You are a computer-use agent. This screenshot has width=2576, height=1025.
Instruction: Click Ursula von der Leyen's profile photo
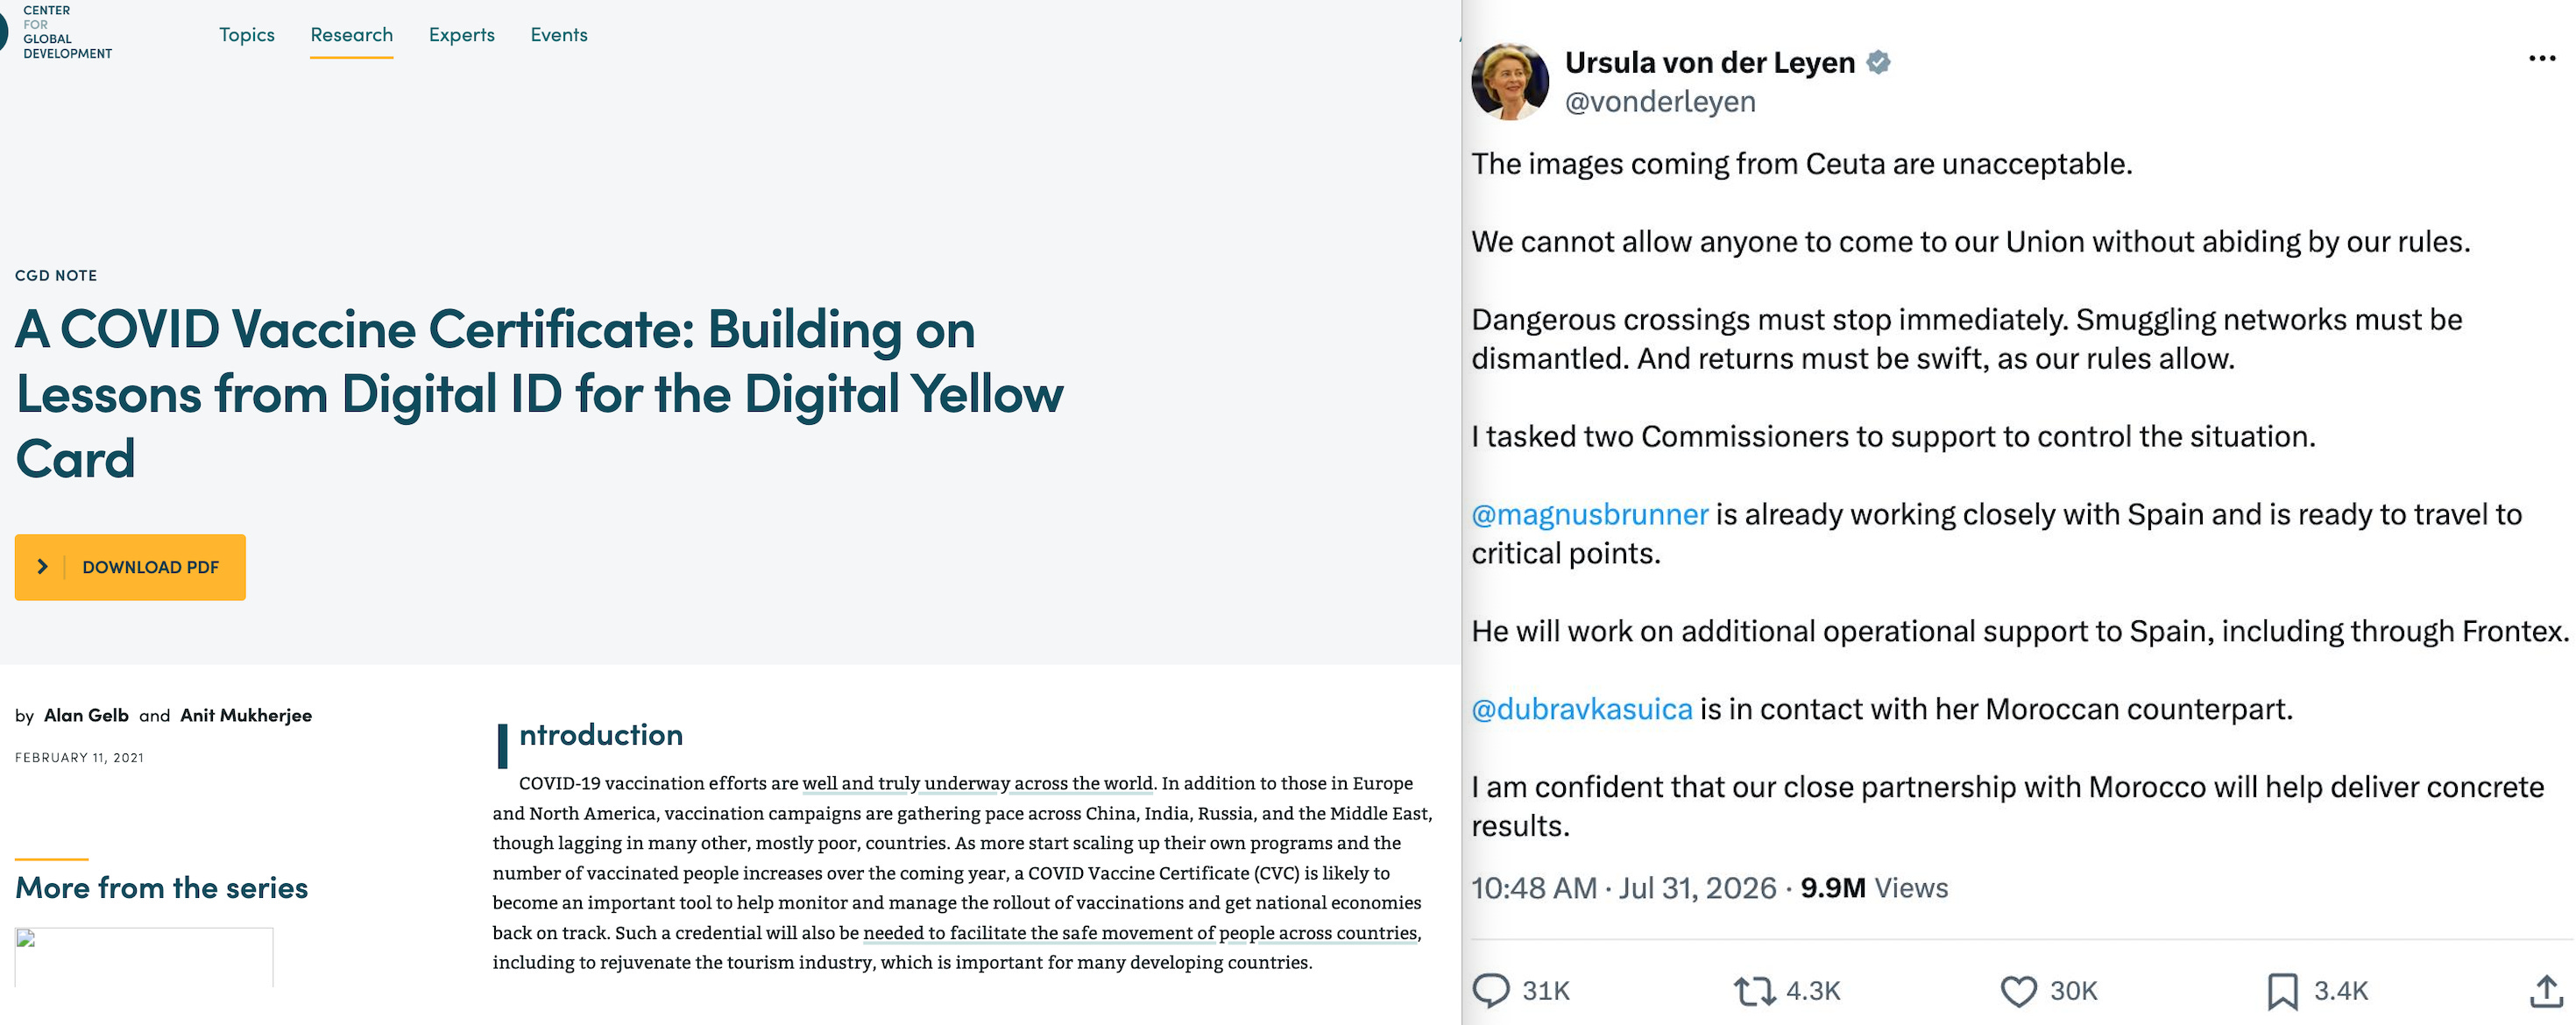[x=1510, y=81]
